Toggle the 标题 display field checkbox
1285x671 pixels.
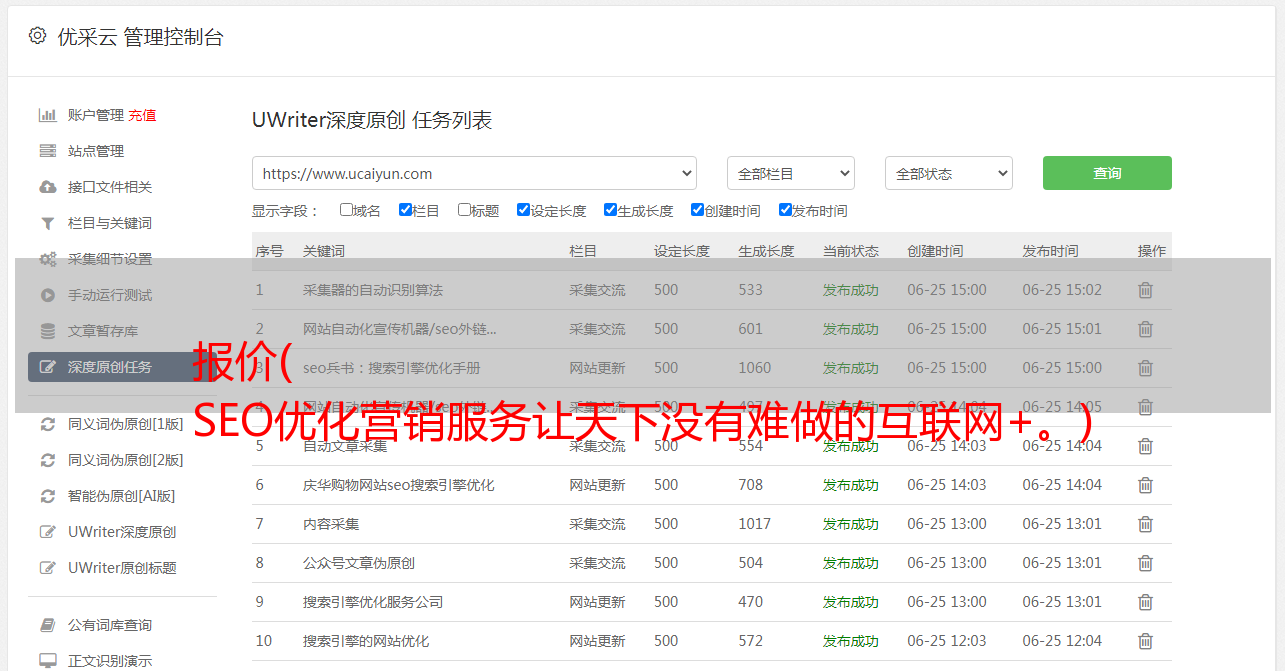464,210
